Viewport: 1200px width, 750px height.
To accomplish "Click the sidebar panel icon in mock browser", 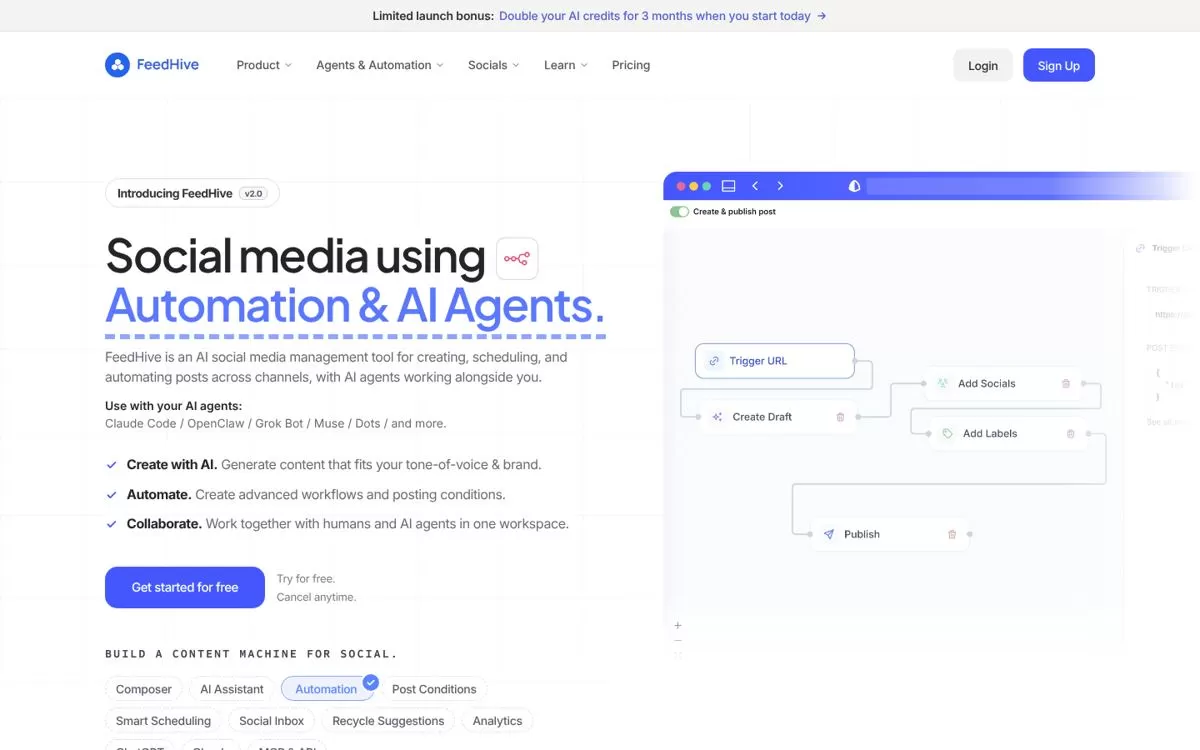I will [728, 186].
